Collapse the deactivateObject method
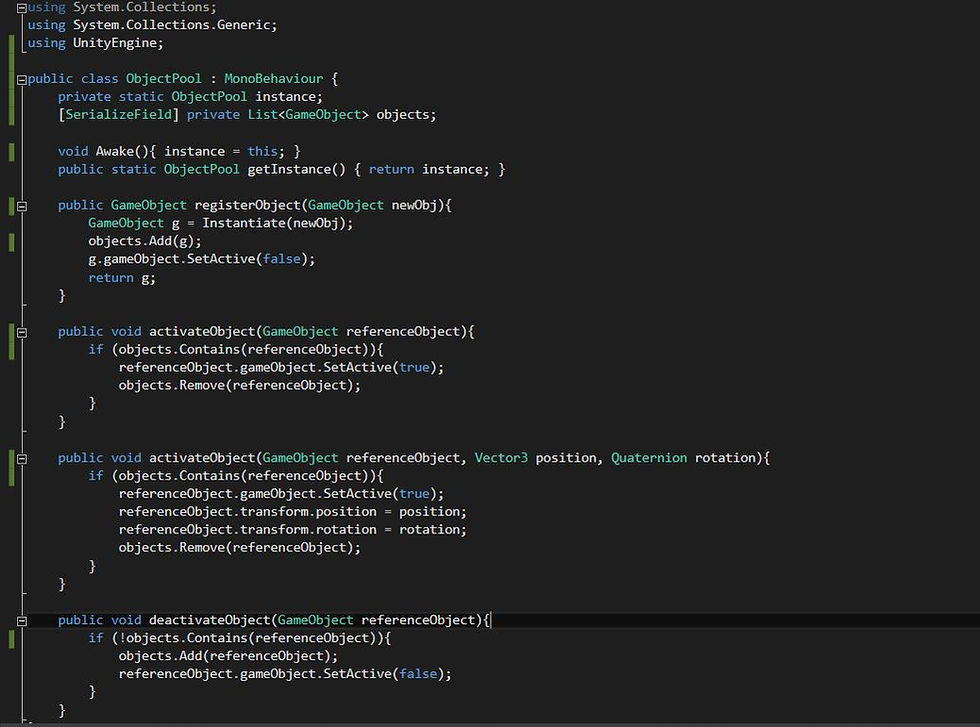980x727 pixels. point(22,621)
